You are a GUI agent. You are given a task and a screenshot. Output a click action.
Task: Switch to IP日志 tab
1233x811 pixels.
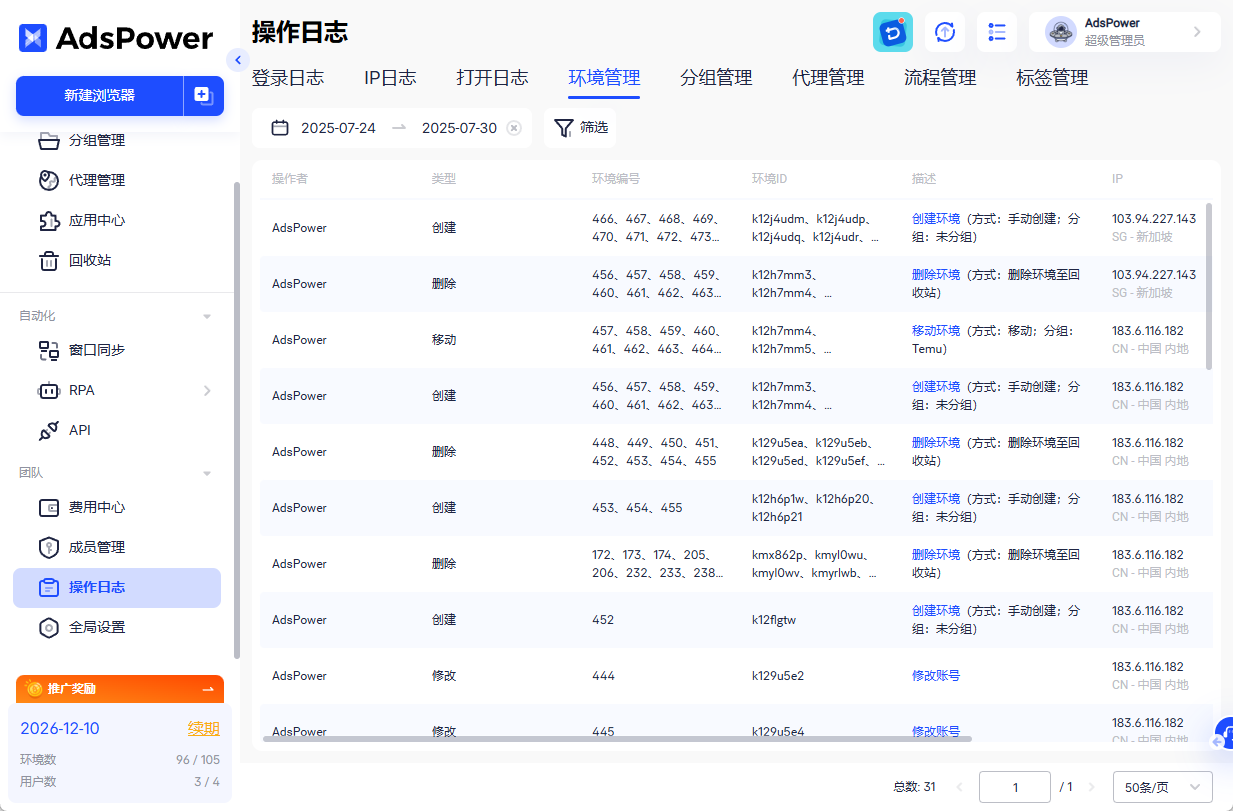point(390,78)
